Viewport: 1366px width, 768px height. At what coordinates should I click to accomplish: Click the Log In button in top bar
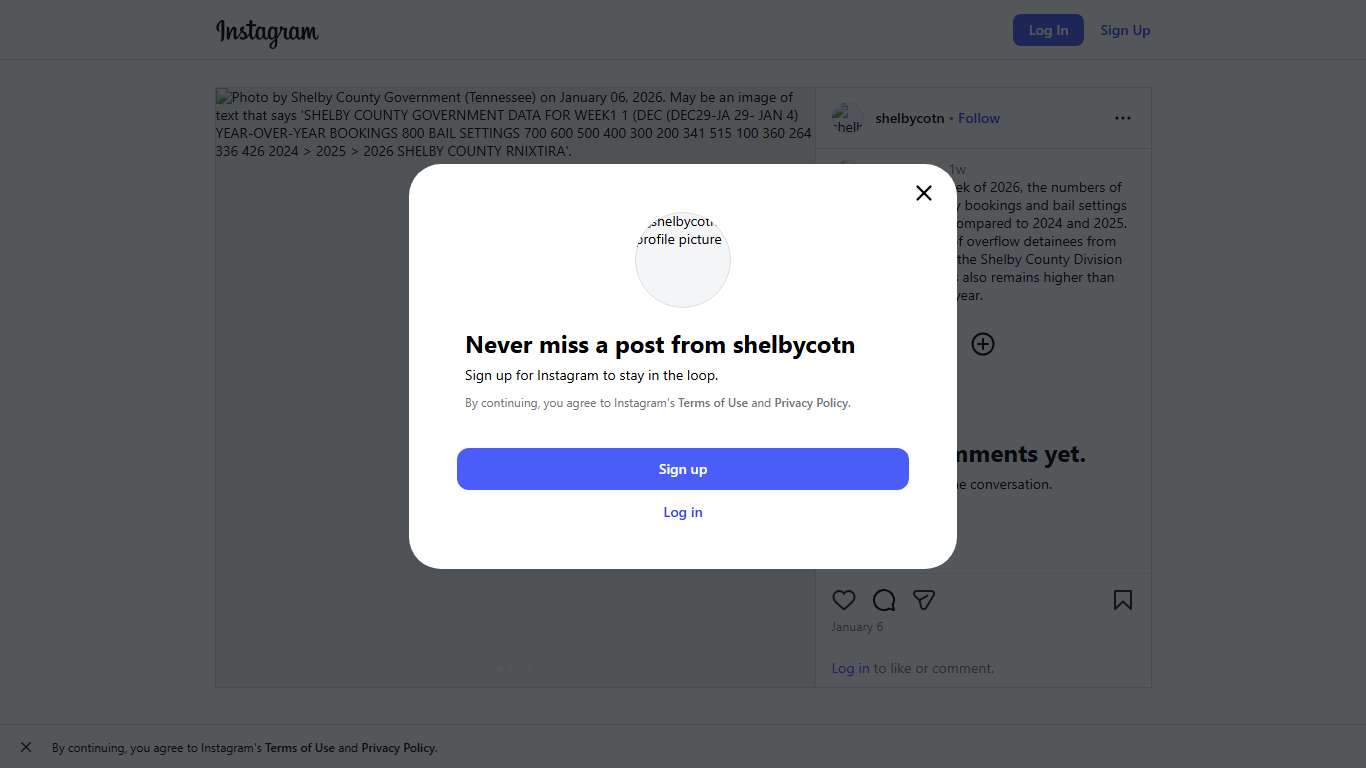pyautogui.click(x=1048, y=30)
